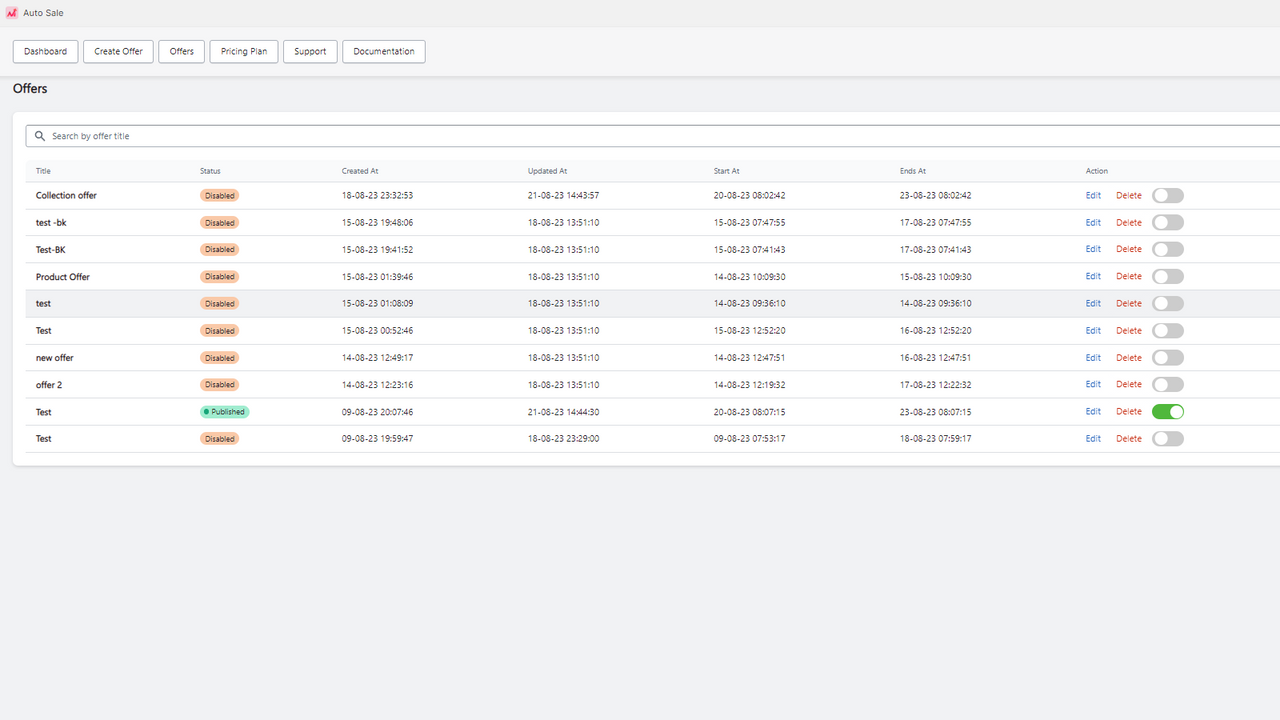Edit offer 2
Image resolution: width=1280 pixels, height=720 pixels.
coord(1093,384)
